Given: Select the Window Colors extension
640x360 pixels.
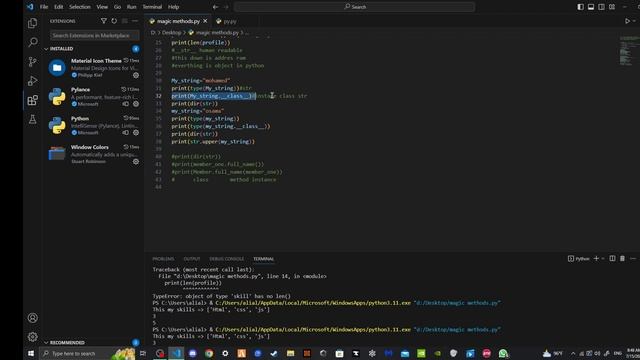Looking at the screenshot, I should 93,154.
